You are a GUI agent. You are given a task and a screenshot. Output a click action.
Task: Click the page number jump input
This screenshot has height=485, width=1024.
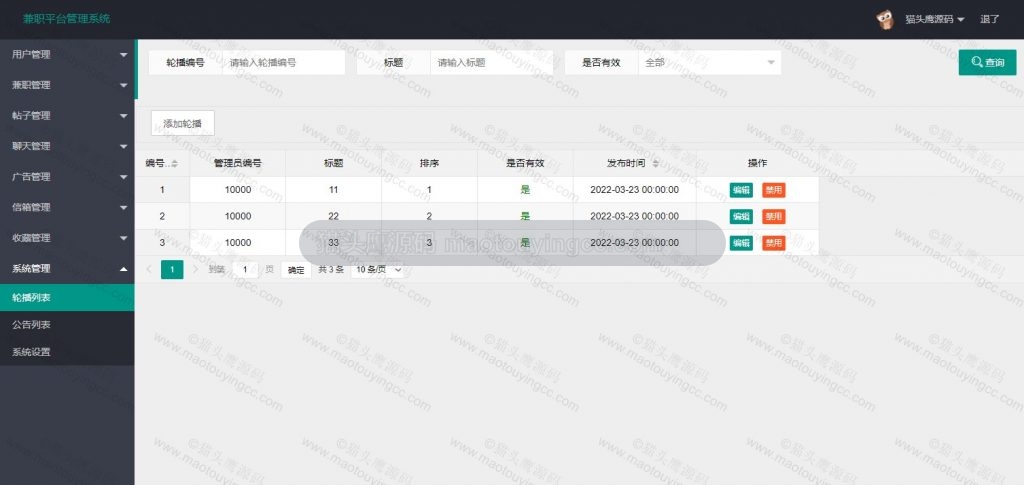(245, 269)
